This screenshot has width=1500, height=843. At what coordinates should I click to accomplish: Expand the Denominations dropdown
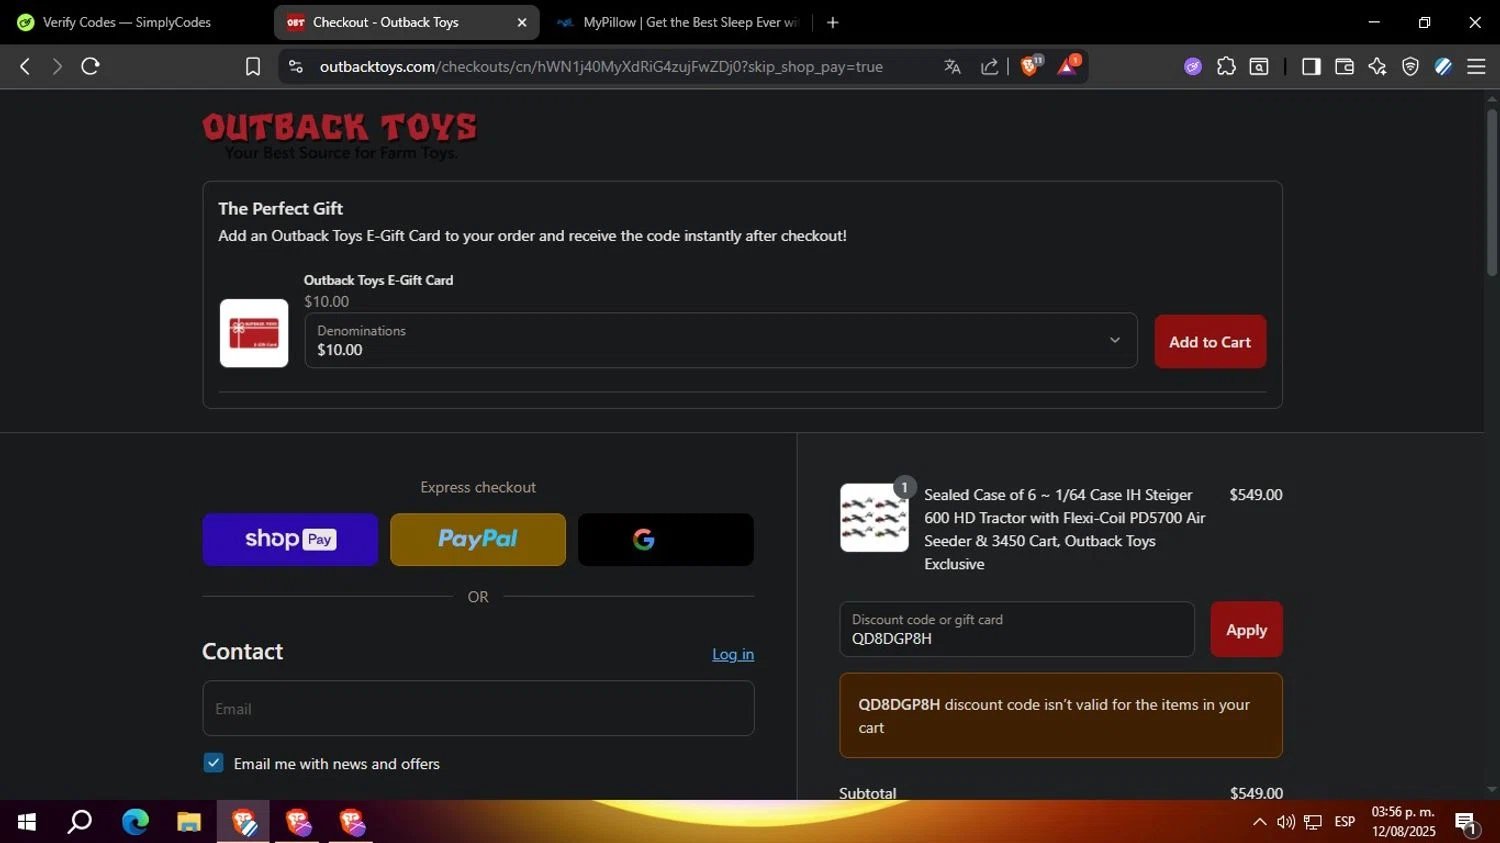point(720,340)
